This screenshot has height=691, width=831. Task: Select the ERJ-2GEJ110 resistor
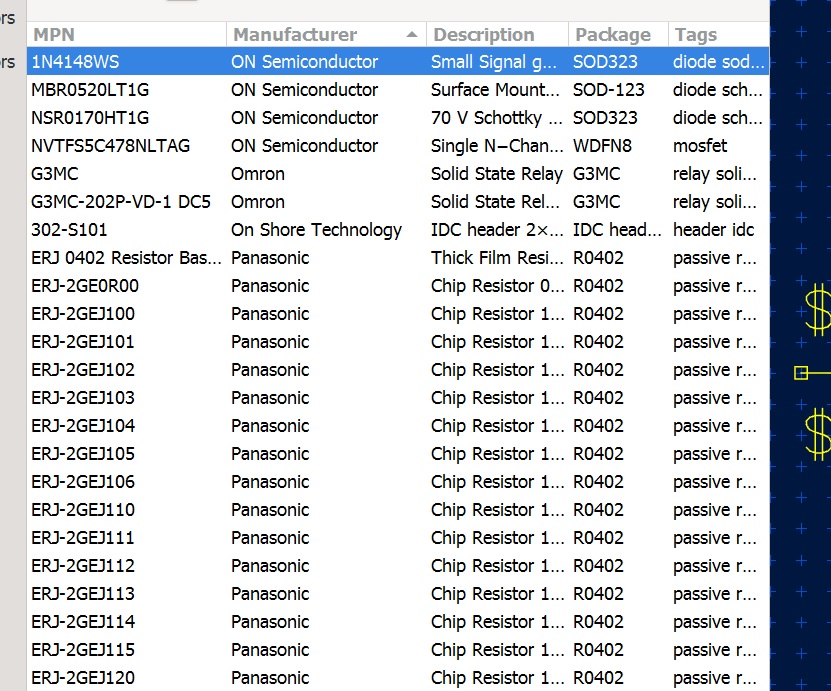[x=398, y=510]
